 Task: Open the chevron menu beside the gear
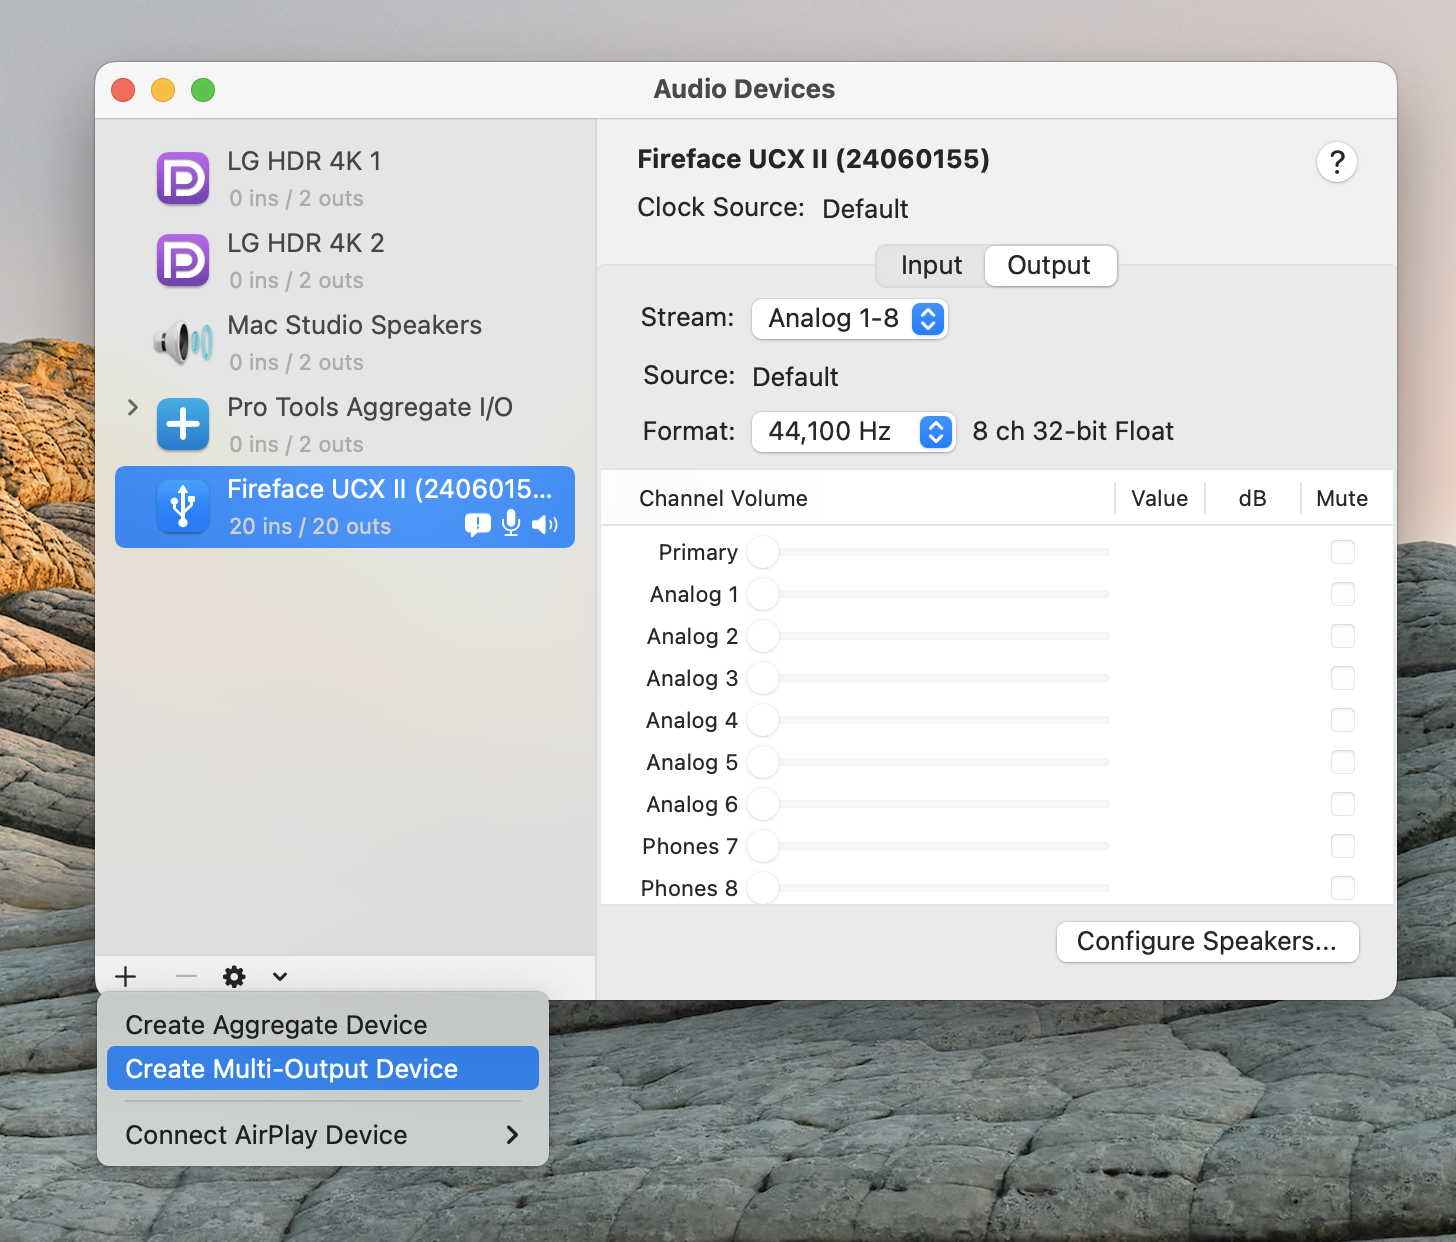point(280,977)
